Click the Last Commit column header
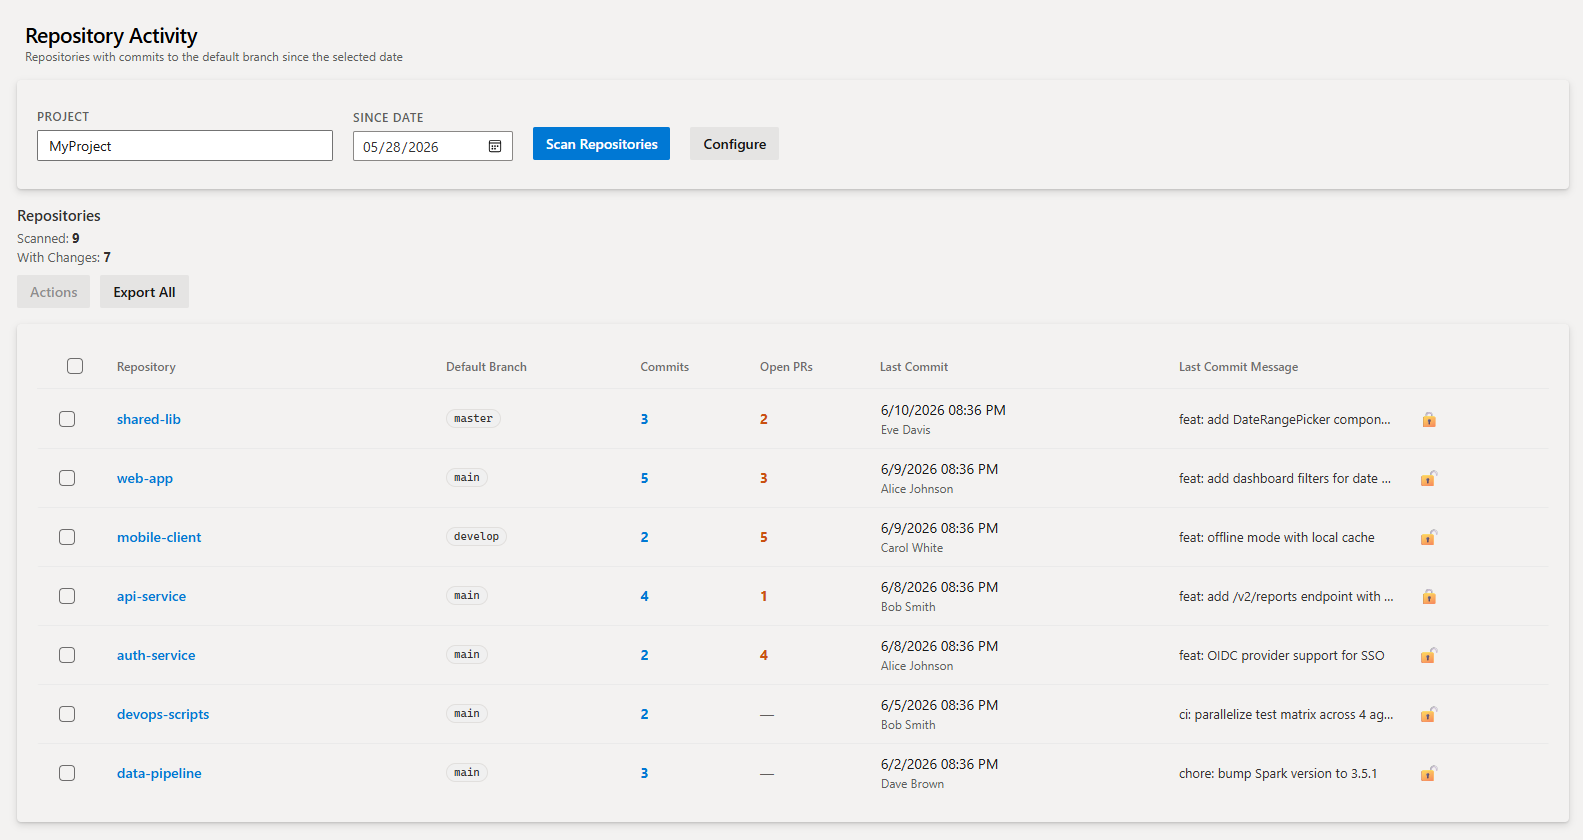This screenshot has height=840, width=1583. pos(914,367)
